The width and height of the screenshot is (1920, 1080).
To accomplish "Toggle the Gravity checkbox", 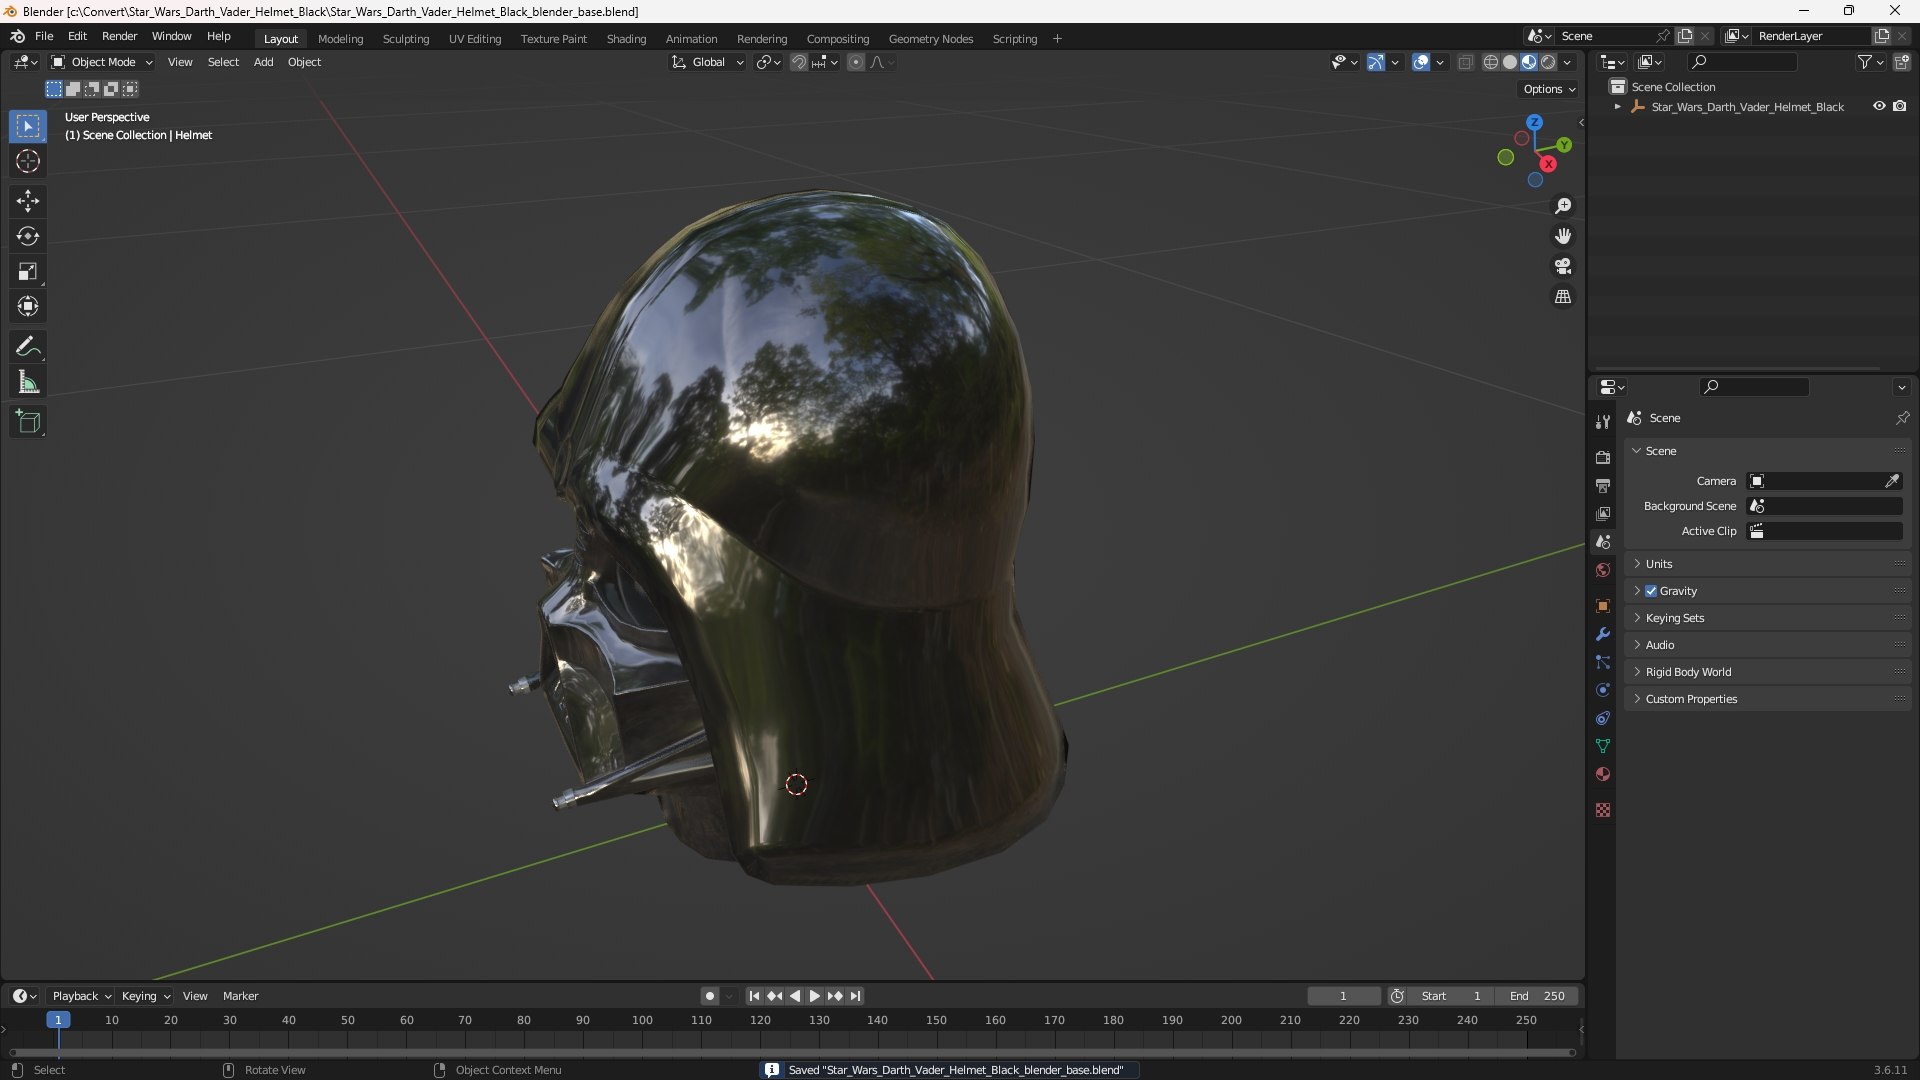I will (x=1651, y=591).
